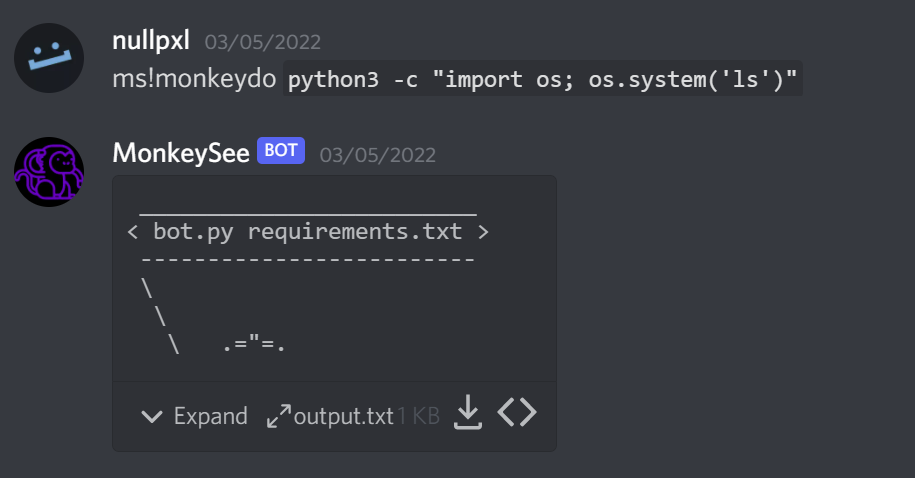Click the .="=. ASCII art text
915x478 pixels.
click(254, 344)
